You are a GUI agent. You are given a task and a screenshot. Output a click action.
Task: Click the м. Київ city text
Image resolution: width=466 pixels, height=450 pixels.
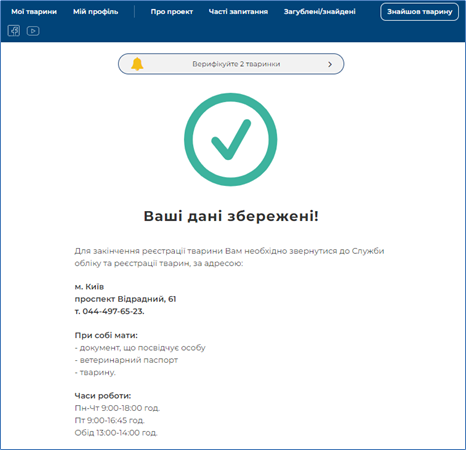[89, 287]
